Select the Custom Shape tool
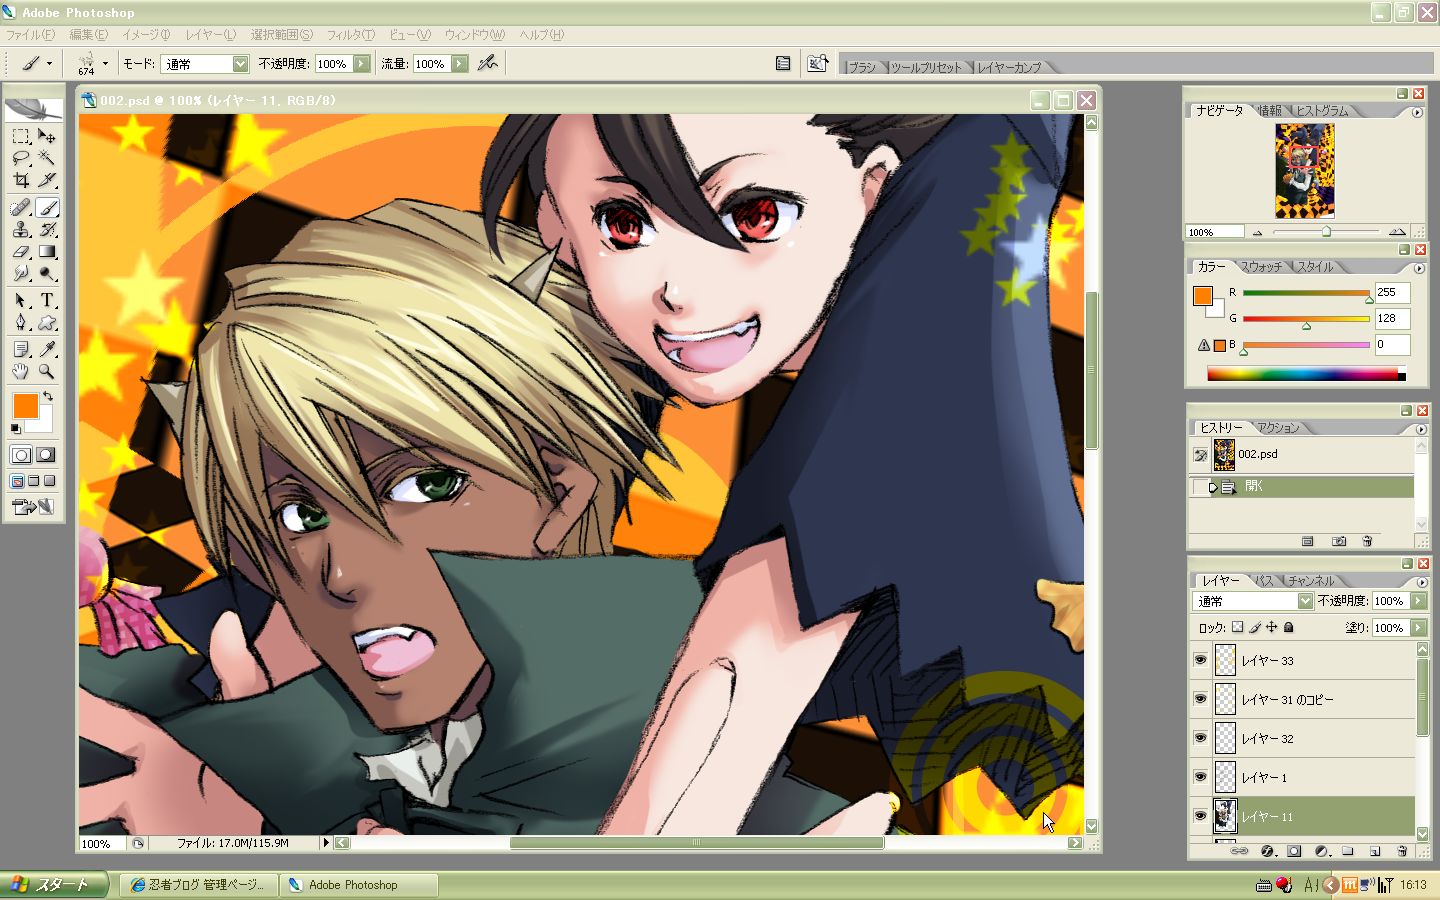Screen dimensions: 1440x900 click(47, 322)
